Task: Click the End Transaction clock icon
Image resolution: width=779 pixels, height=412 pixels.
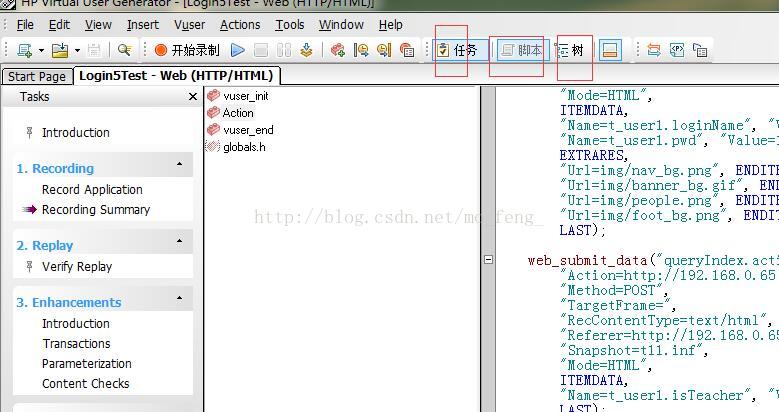Action: [384, 50]
